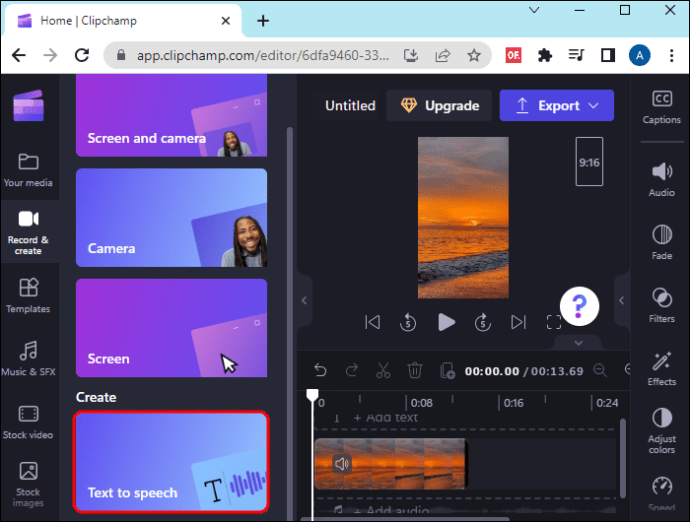The width and height of the screenshot is (690, 522).
Task: Click the timeline playhead marker
Action: tap(312, 395)
